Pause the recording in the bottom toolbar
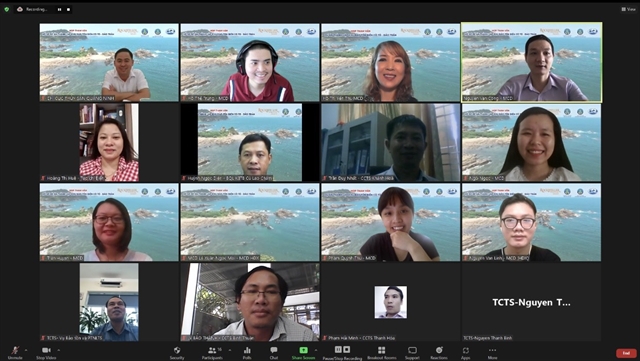 tap(338, 350)
